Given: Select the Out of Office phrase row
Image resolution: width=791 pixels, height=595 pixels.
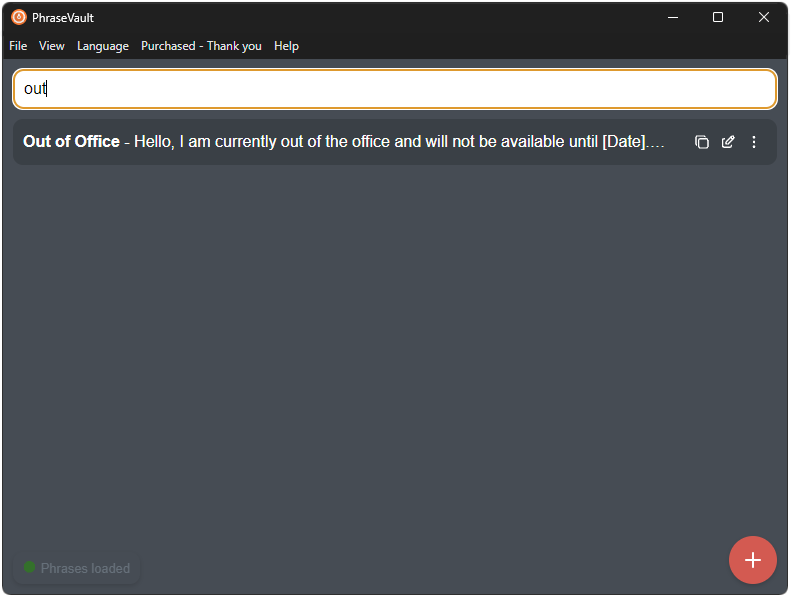Looking at the screenshot, I should [395, 142].
